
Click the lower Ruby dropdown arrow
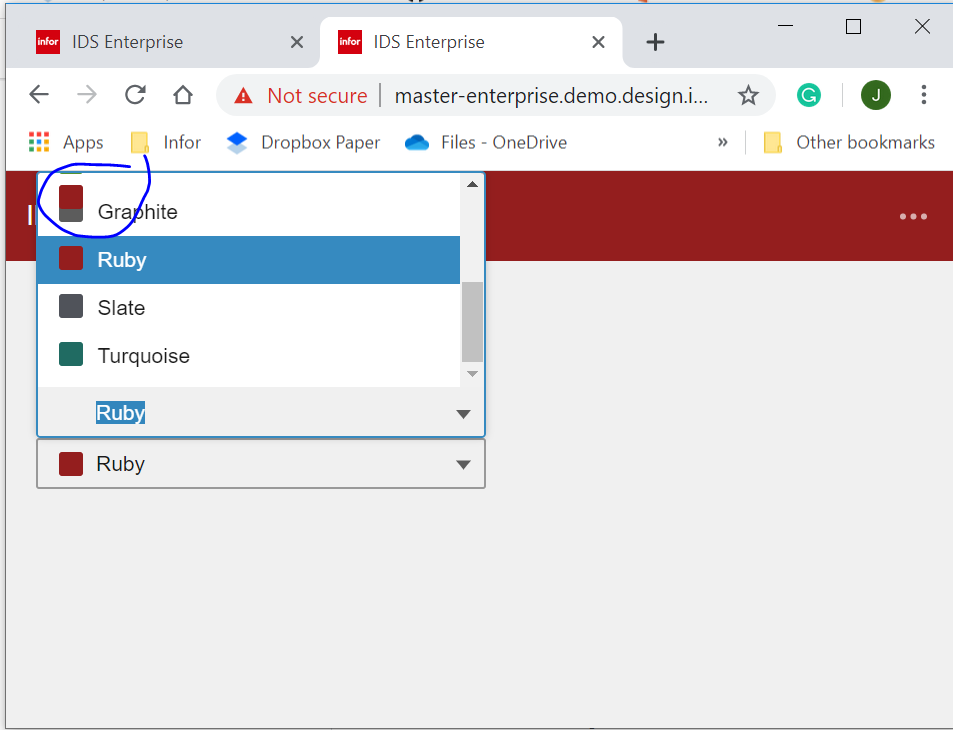click(x=463, y=465)
